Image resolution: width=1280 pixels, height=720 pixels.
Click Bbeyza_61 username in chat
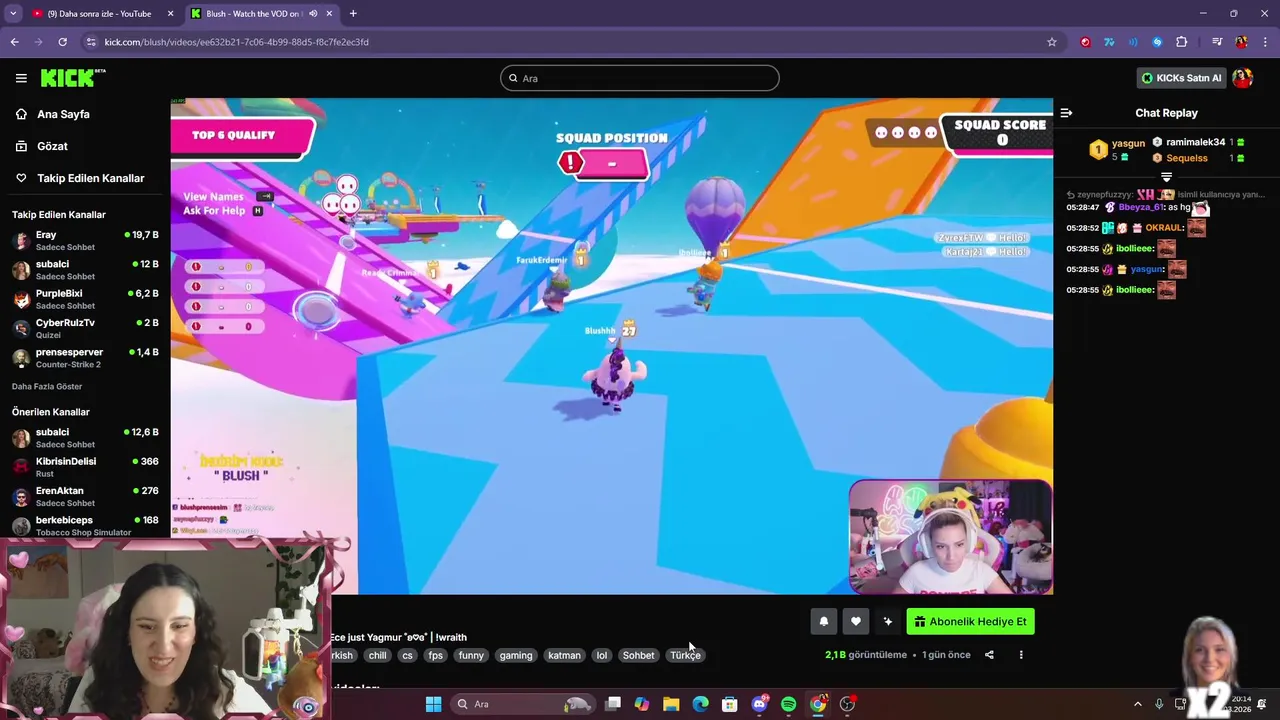click(x=1141, y=207)
